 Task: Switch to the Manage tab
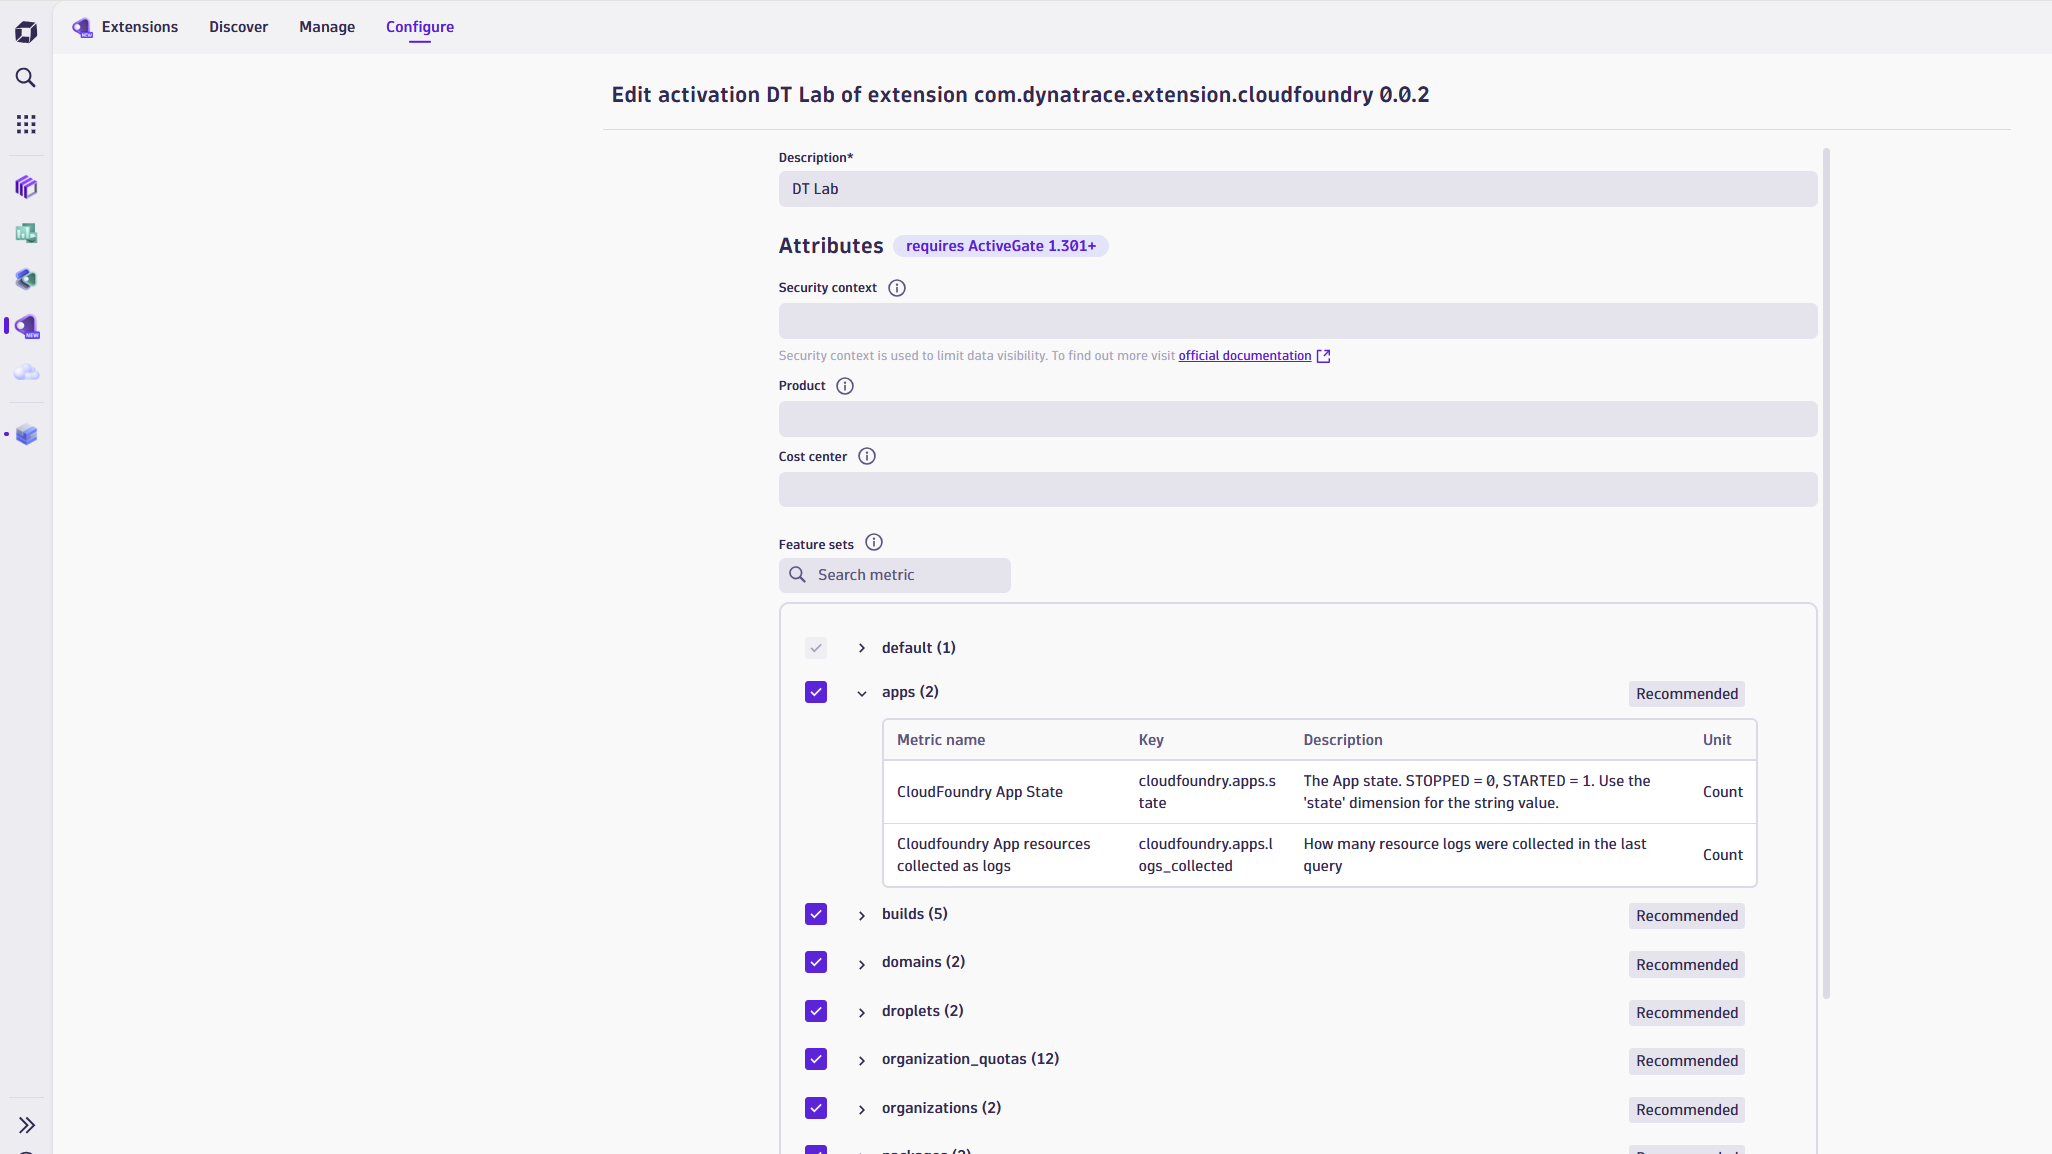tap(327, 27)
